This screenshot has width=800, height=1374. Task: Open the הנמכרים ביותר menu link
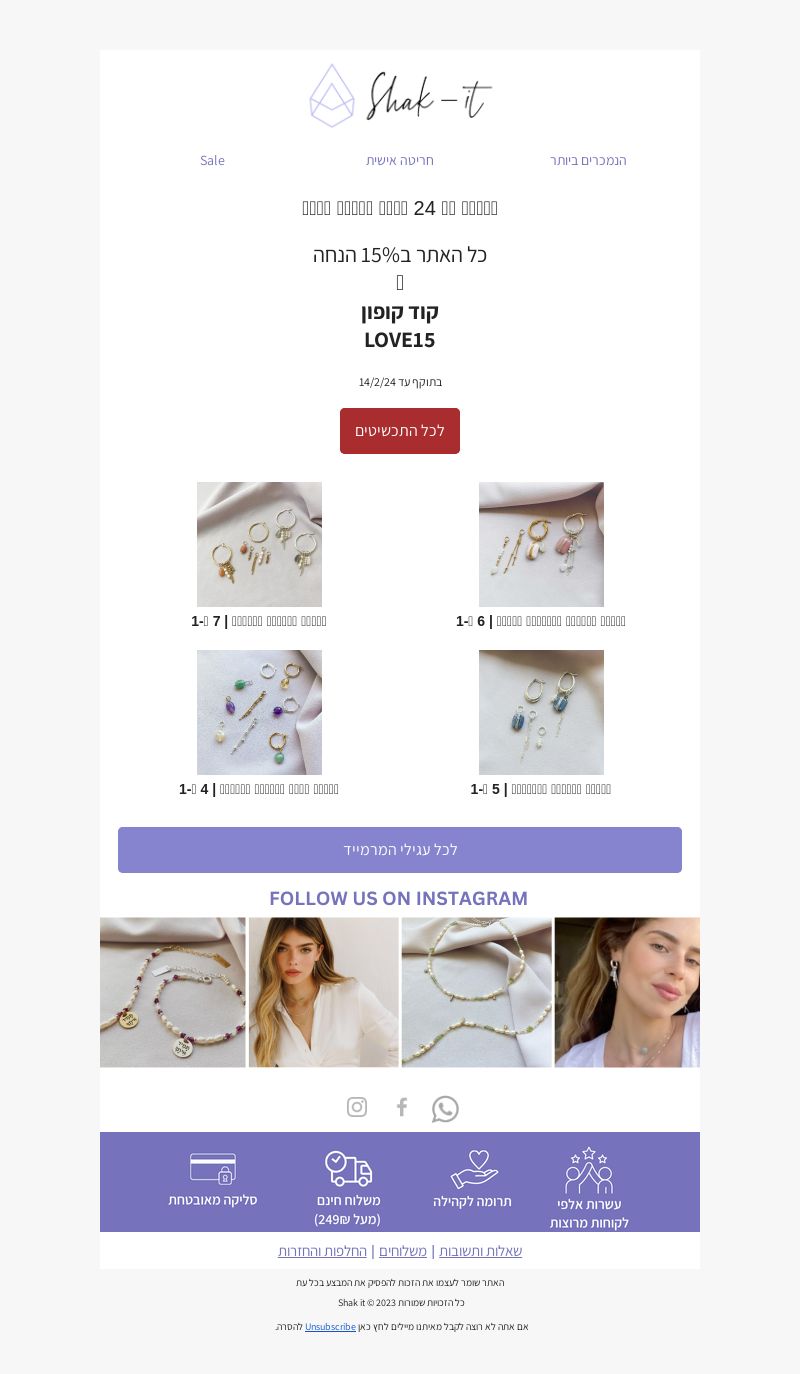(588, 160)
